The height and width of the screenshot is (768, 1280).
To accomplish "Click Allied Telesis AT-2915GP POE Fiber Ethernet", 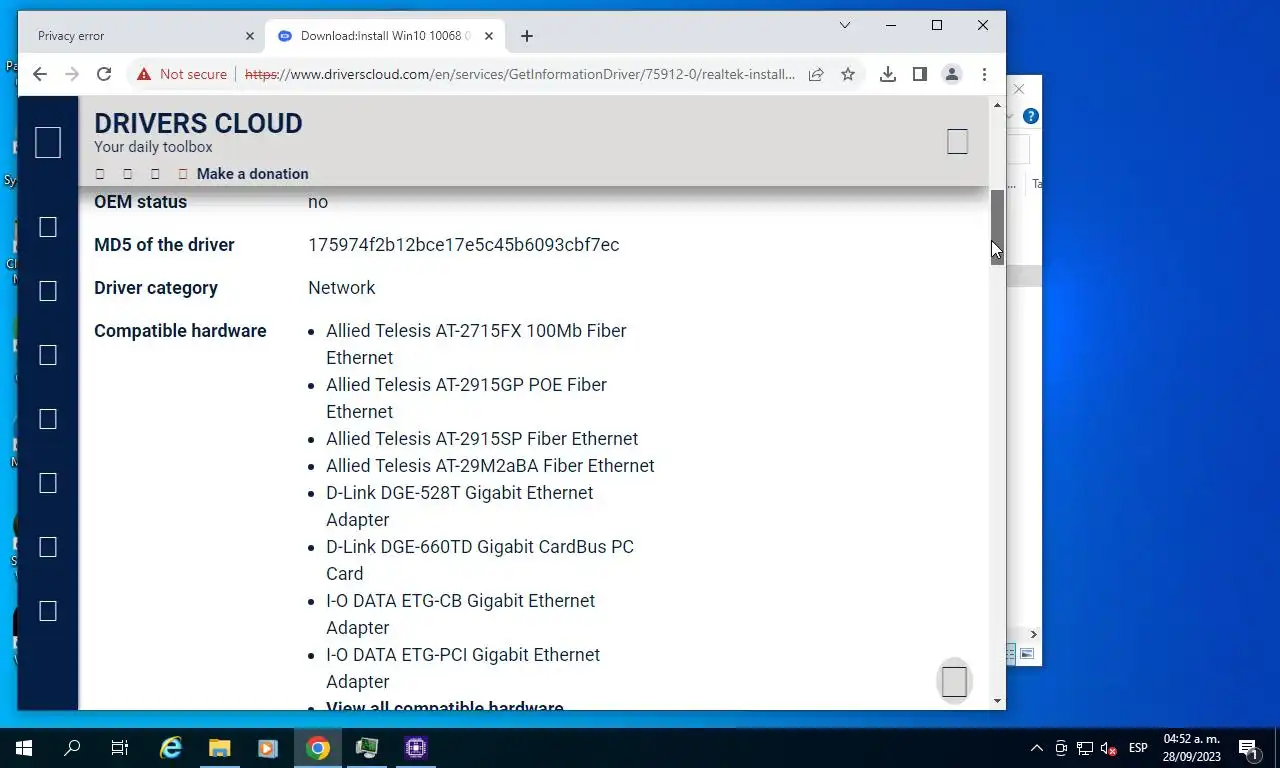I will pyautogui.click(x=466, y=398).
